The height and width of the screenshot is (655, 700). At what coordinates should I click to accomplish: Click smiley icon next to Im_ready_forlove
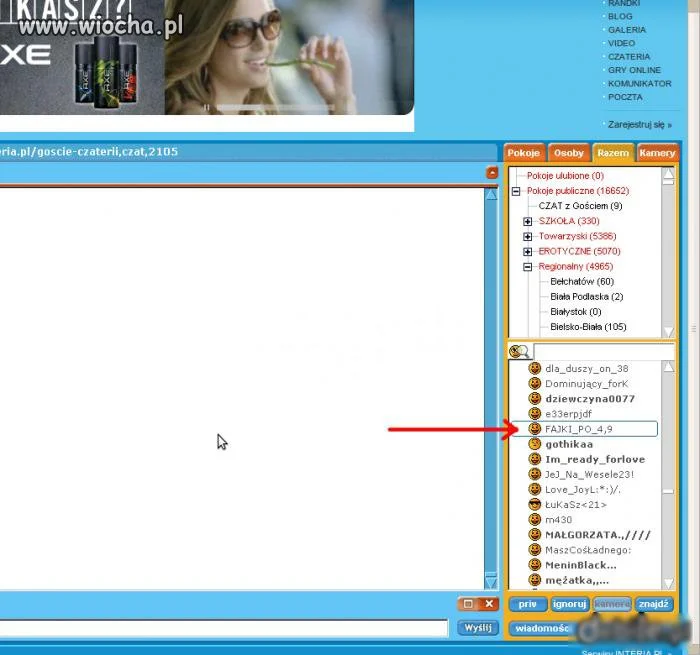534,459
